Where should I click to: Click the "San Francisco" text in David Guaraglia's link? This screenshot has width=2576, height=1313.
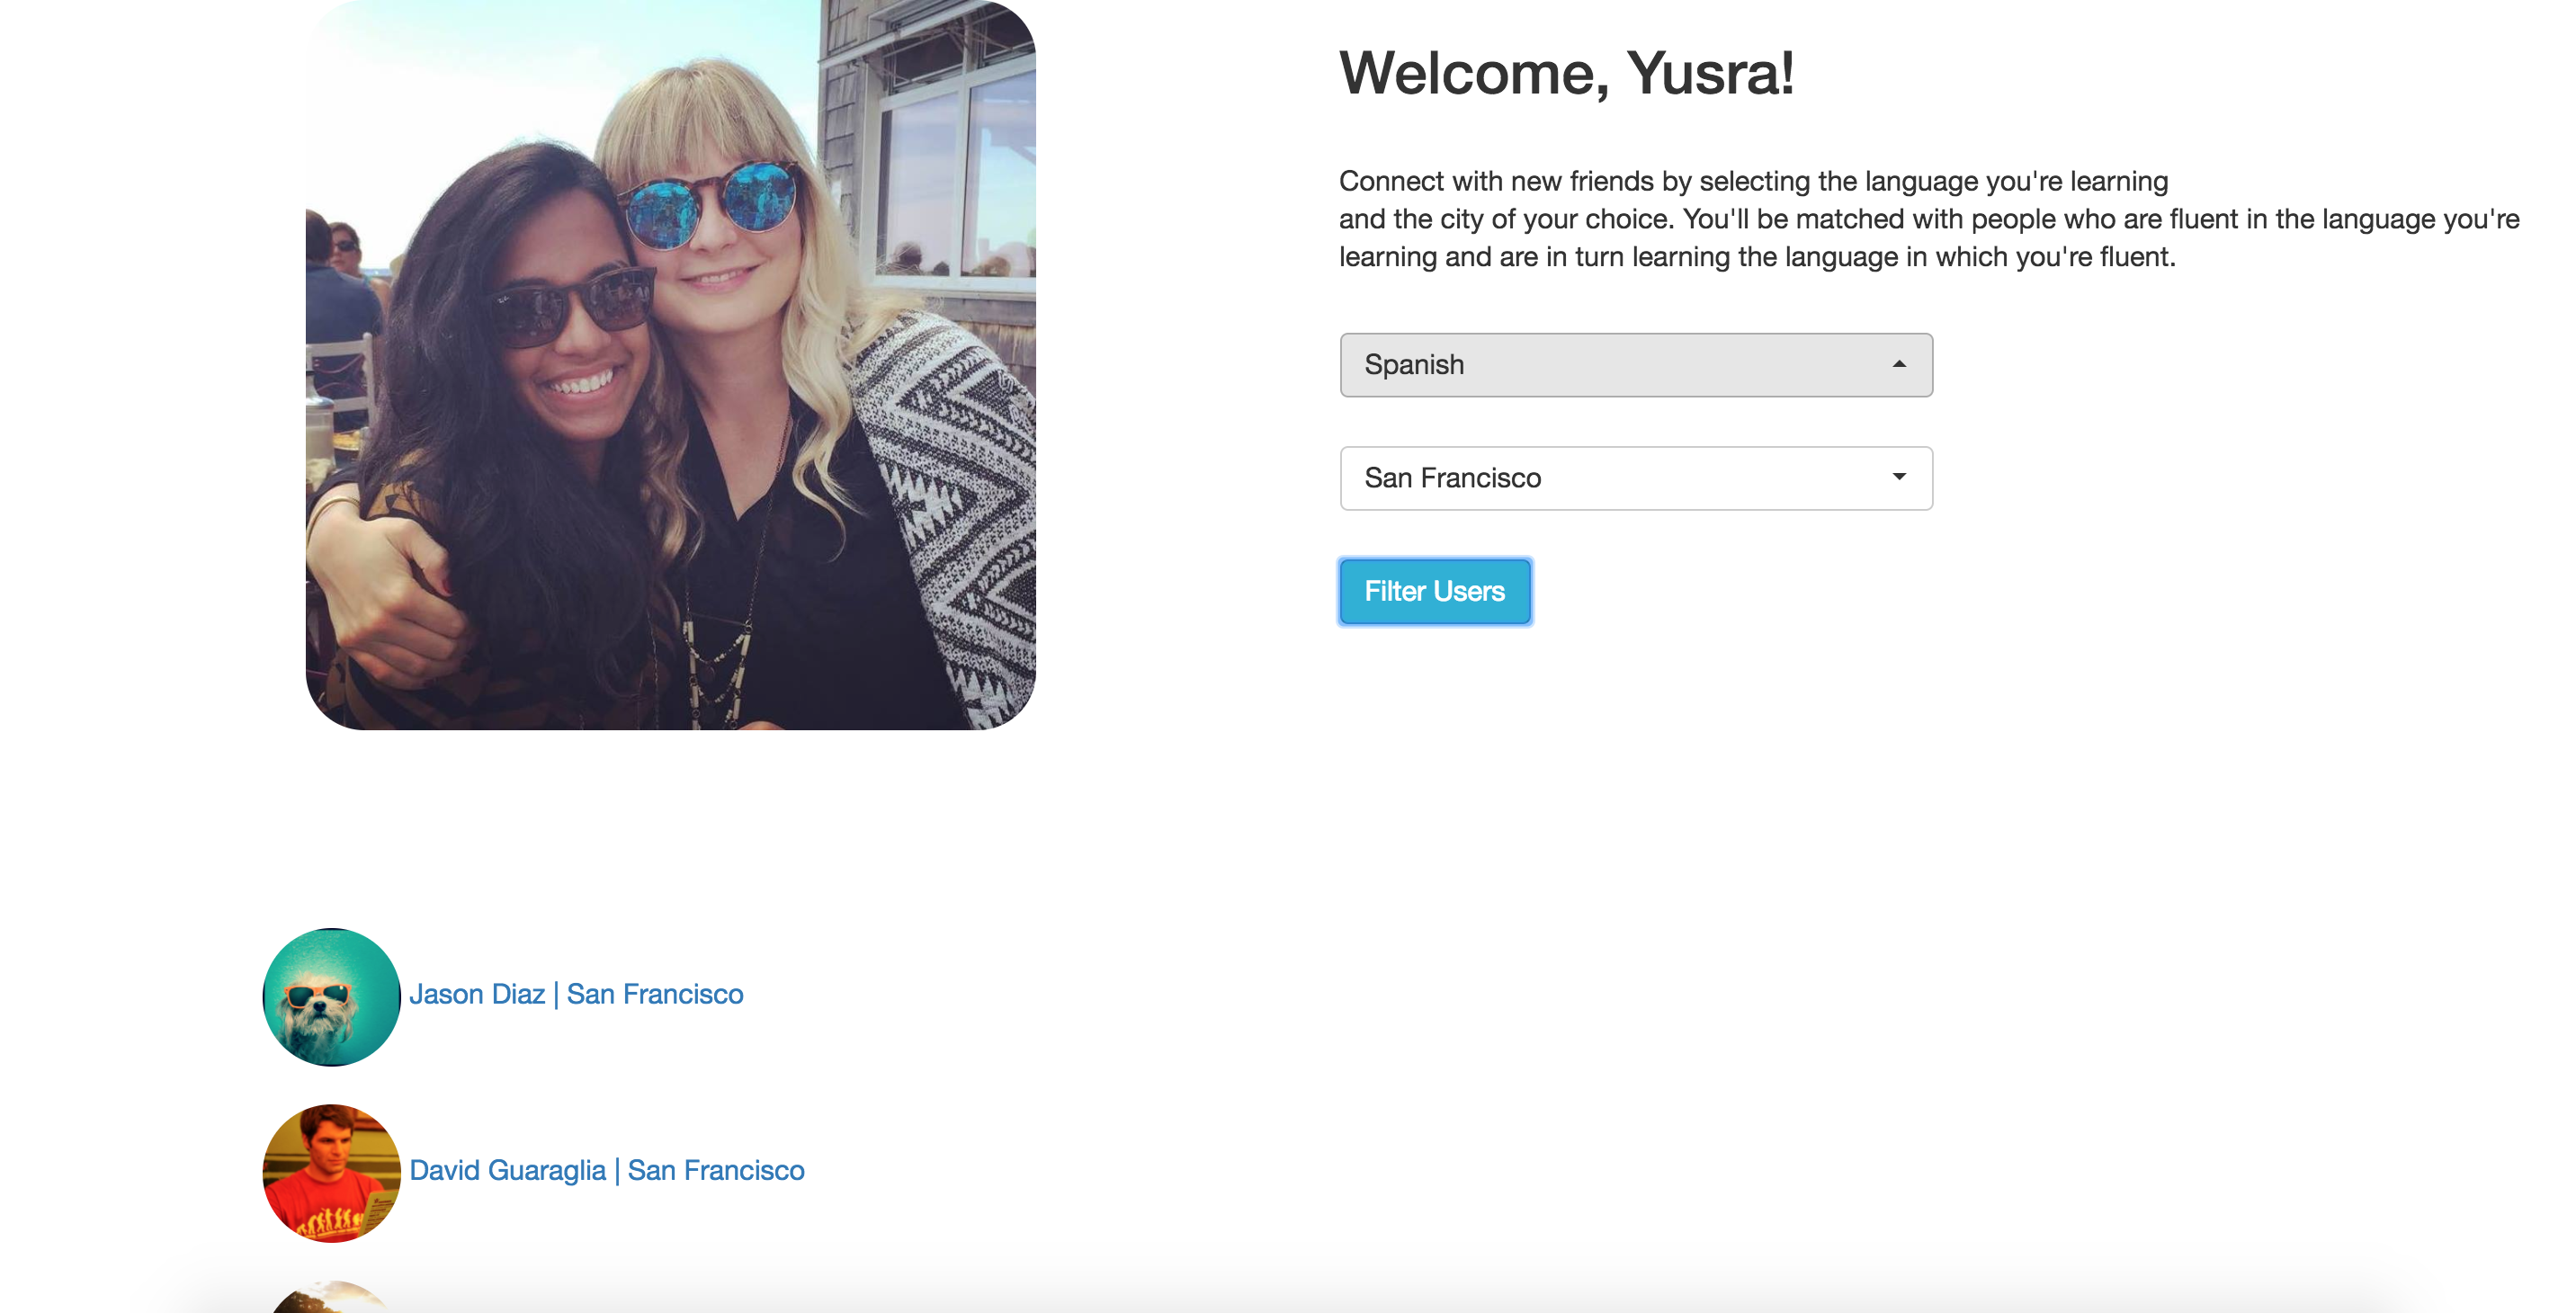[x=716, y=1170]
